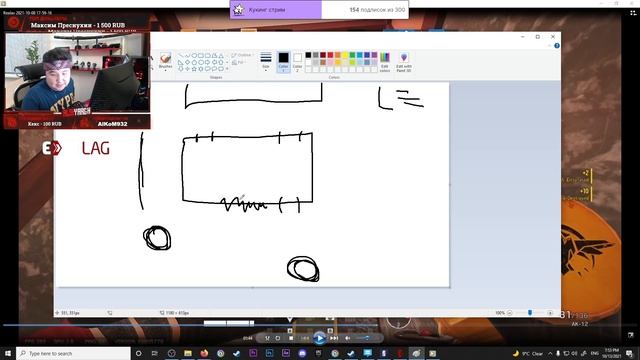Open volume control in system tray
640x360 pixels.
(574, 353)
